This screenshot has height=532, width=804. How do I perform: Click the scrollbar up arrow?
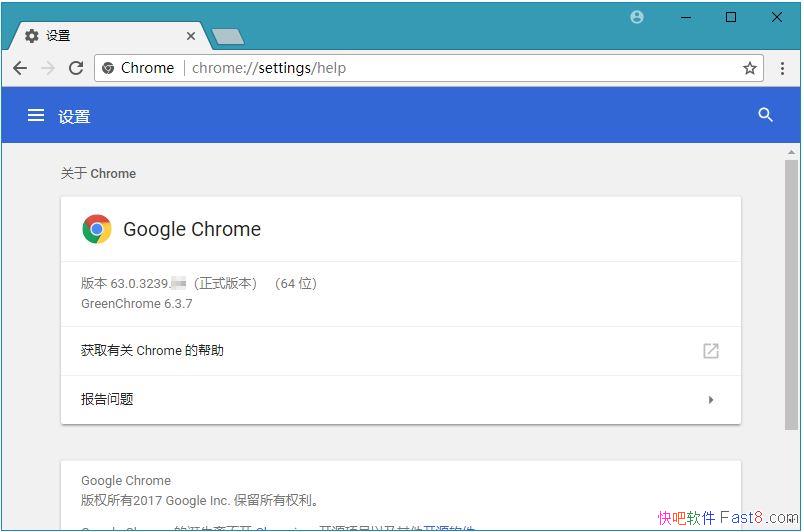[x=791, y=152]
